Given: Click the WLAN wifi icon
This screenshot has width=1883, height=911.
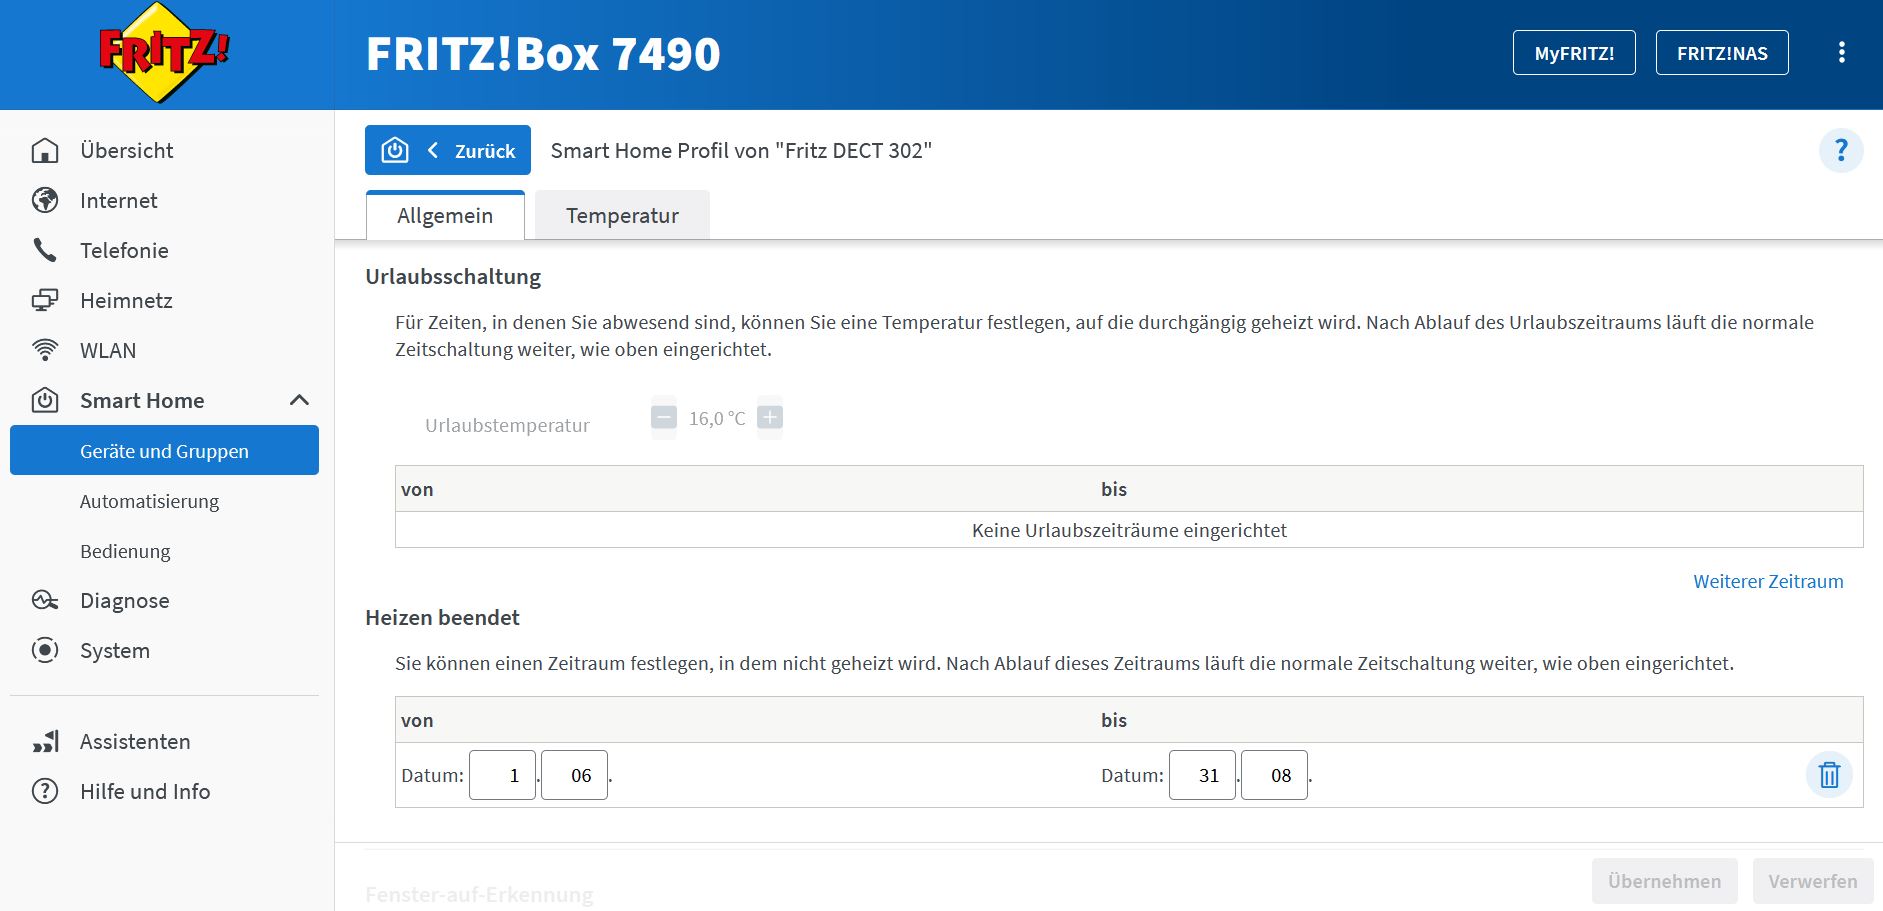Looking at the screenshot, I should (x=45, y=350).
